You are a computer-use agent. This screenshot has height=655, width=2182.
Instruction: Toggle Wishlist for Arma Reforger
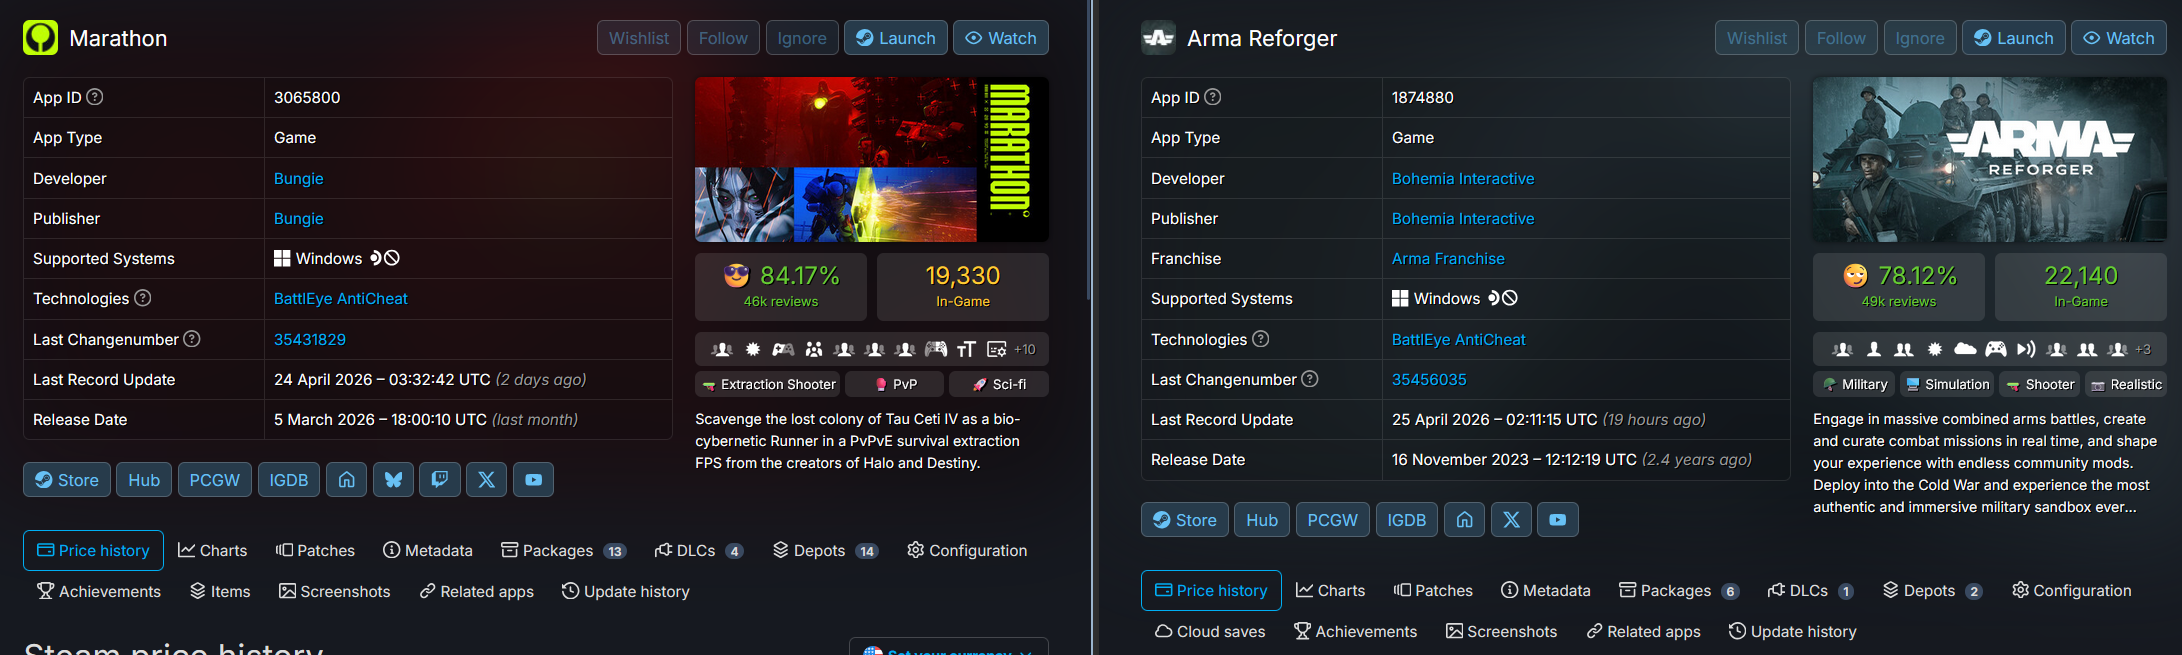point(1757,38)
